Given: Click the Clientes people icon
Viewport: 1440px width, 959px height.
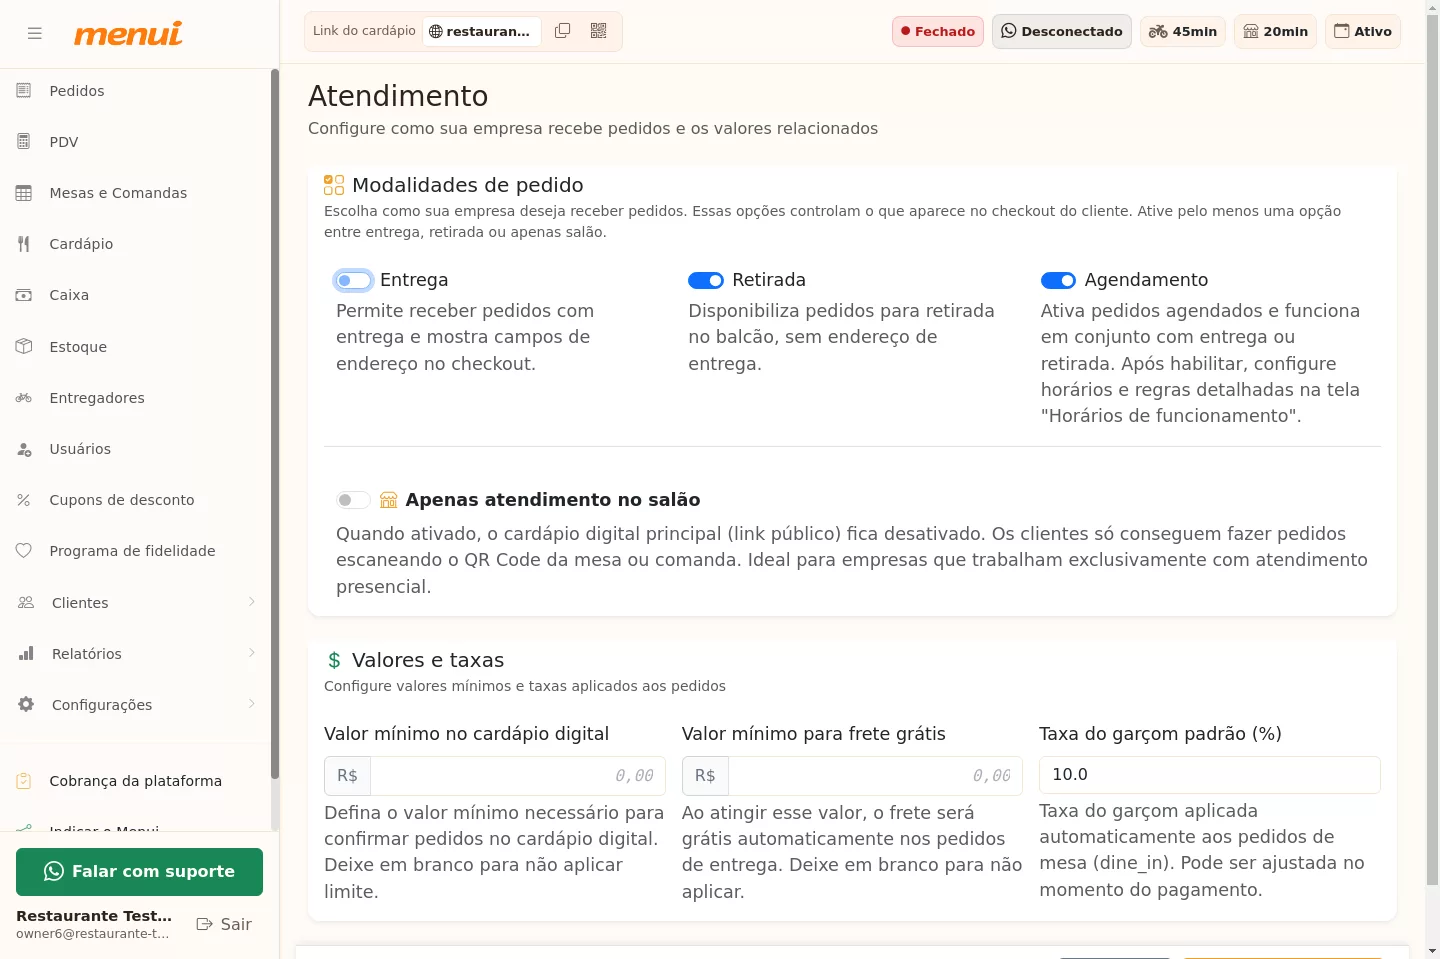Looking at the screenshot, I should tap(26, 603).
